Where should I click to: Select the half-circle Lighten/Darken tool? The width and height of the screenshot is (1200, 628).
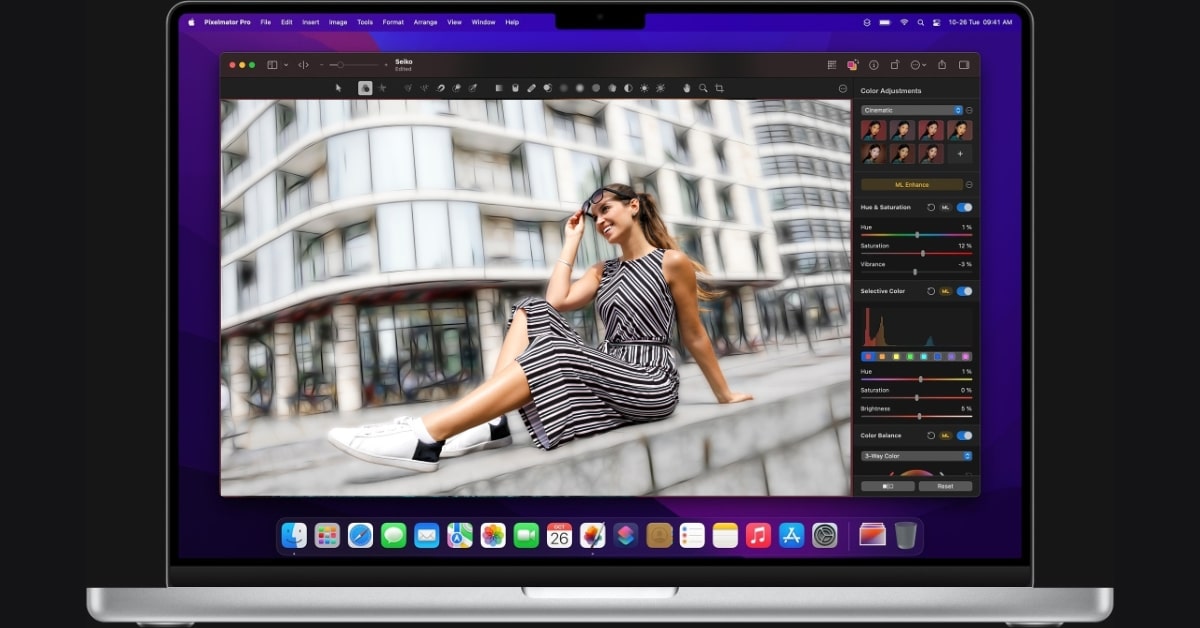coord(628,88)
